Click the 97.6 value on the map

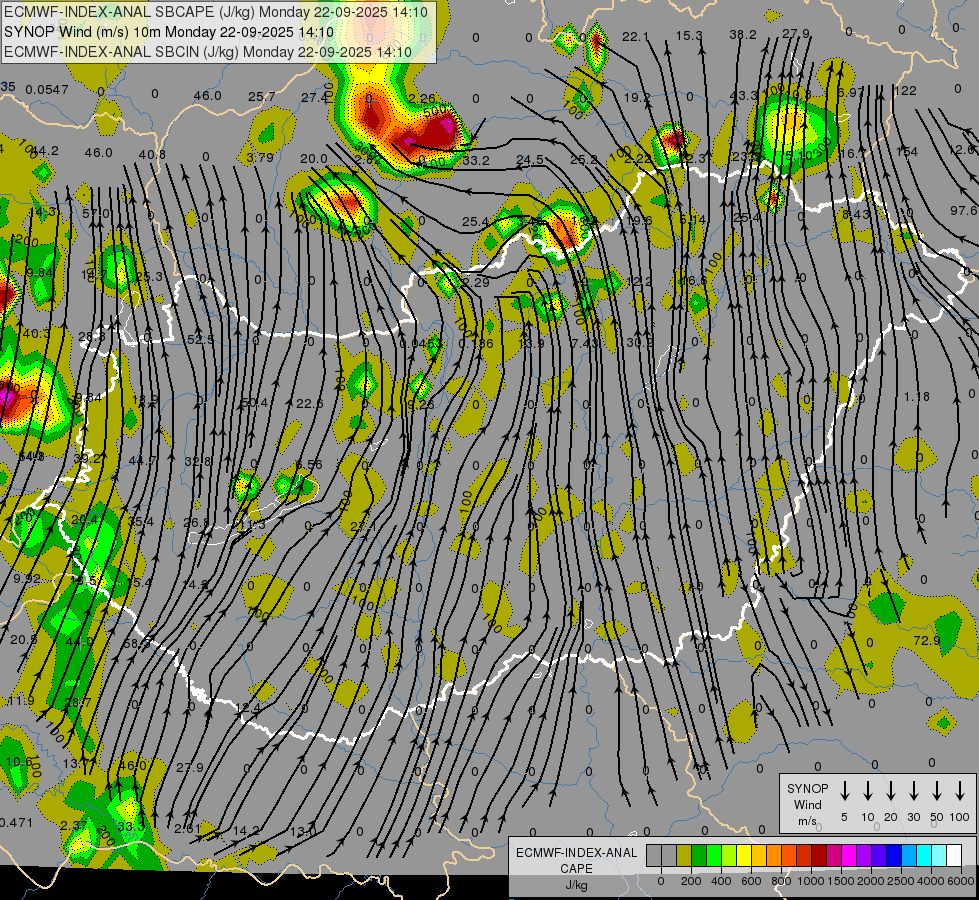[963, 210]
